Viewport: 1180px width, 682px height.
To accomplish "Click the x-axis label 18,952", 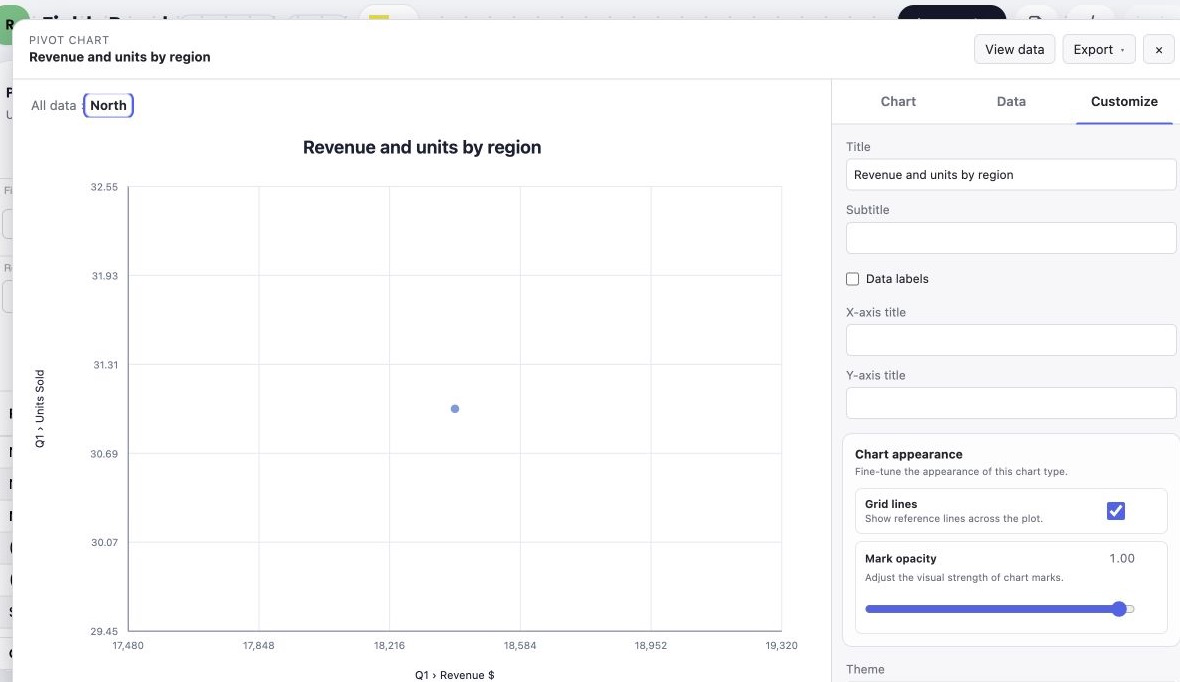I will pos(650,646).
